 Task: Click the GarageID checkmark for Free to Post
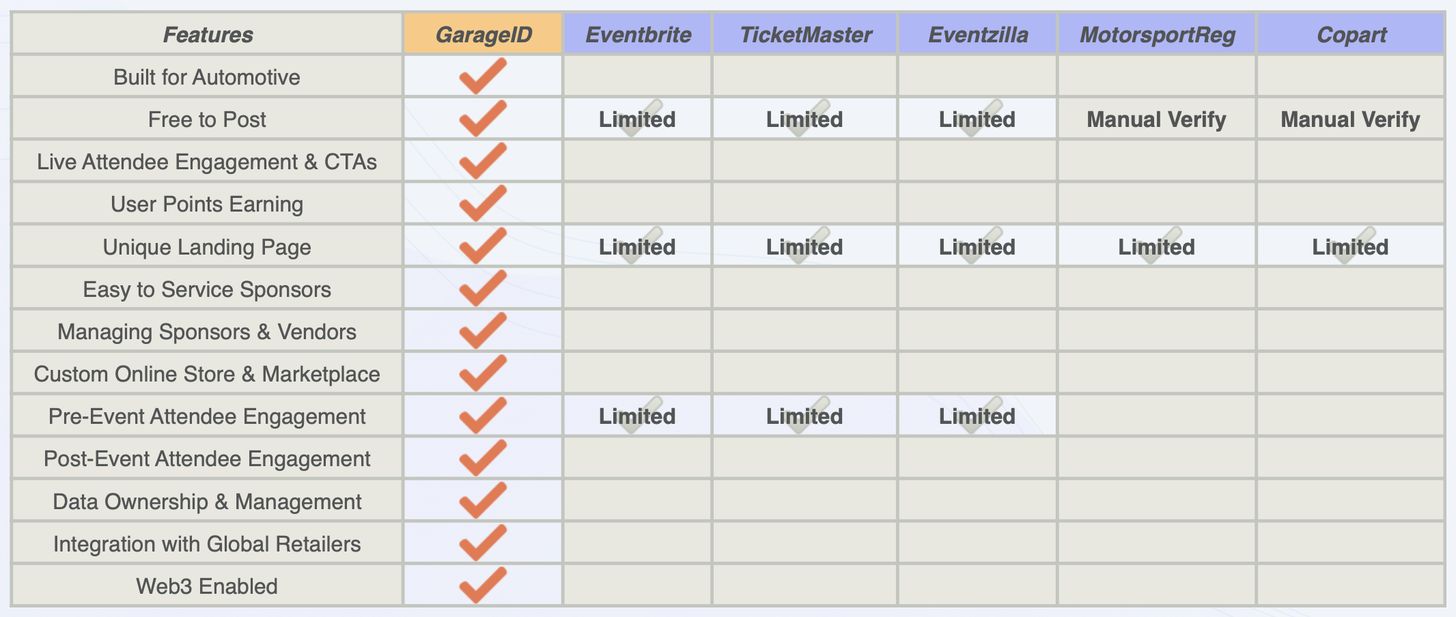(483, 119)
